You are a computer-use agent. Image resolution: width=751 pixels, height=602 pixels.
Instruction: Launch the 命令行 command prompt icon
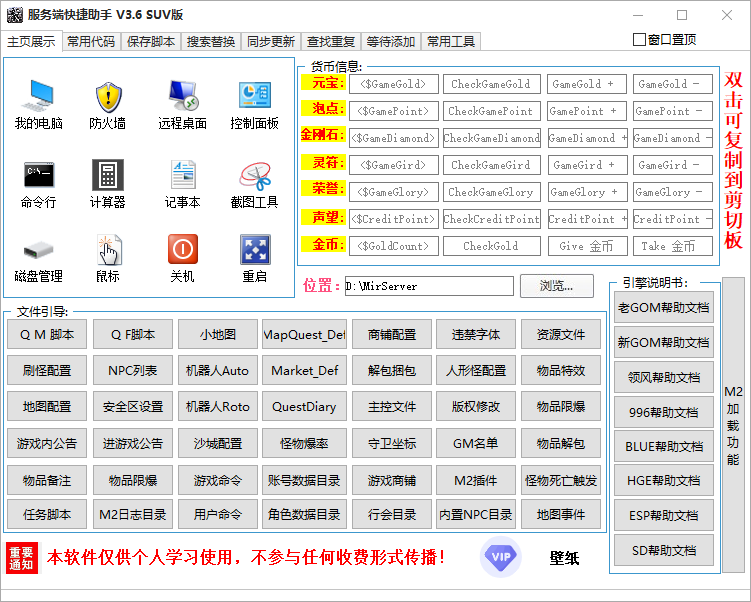39,175
